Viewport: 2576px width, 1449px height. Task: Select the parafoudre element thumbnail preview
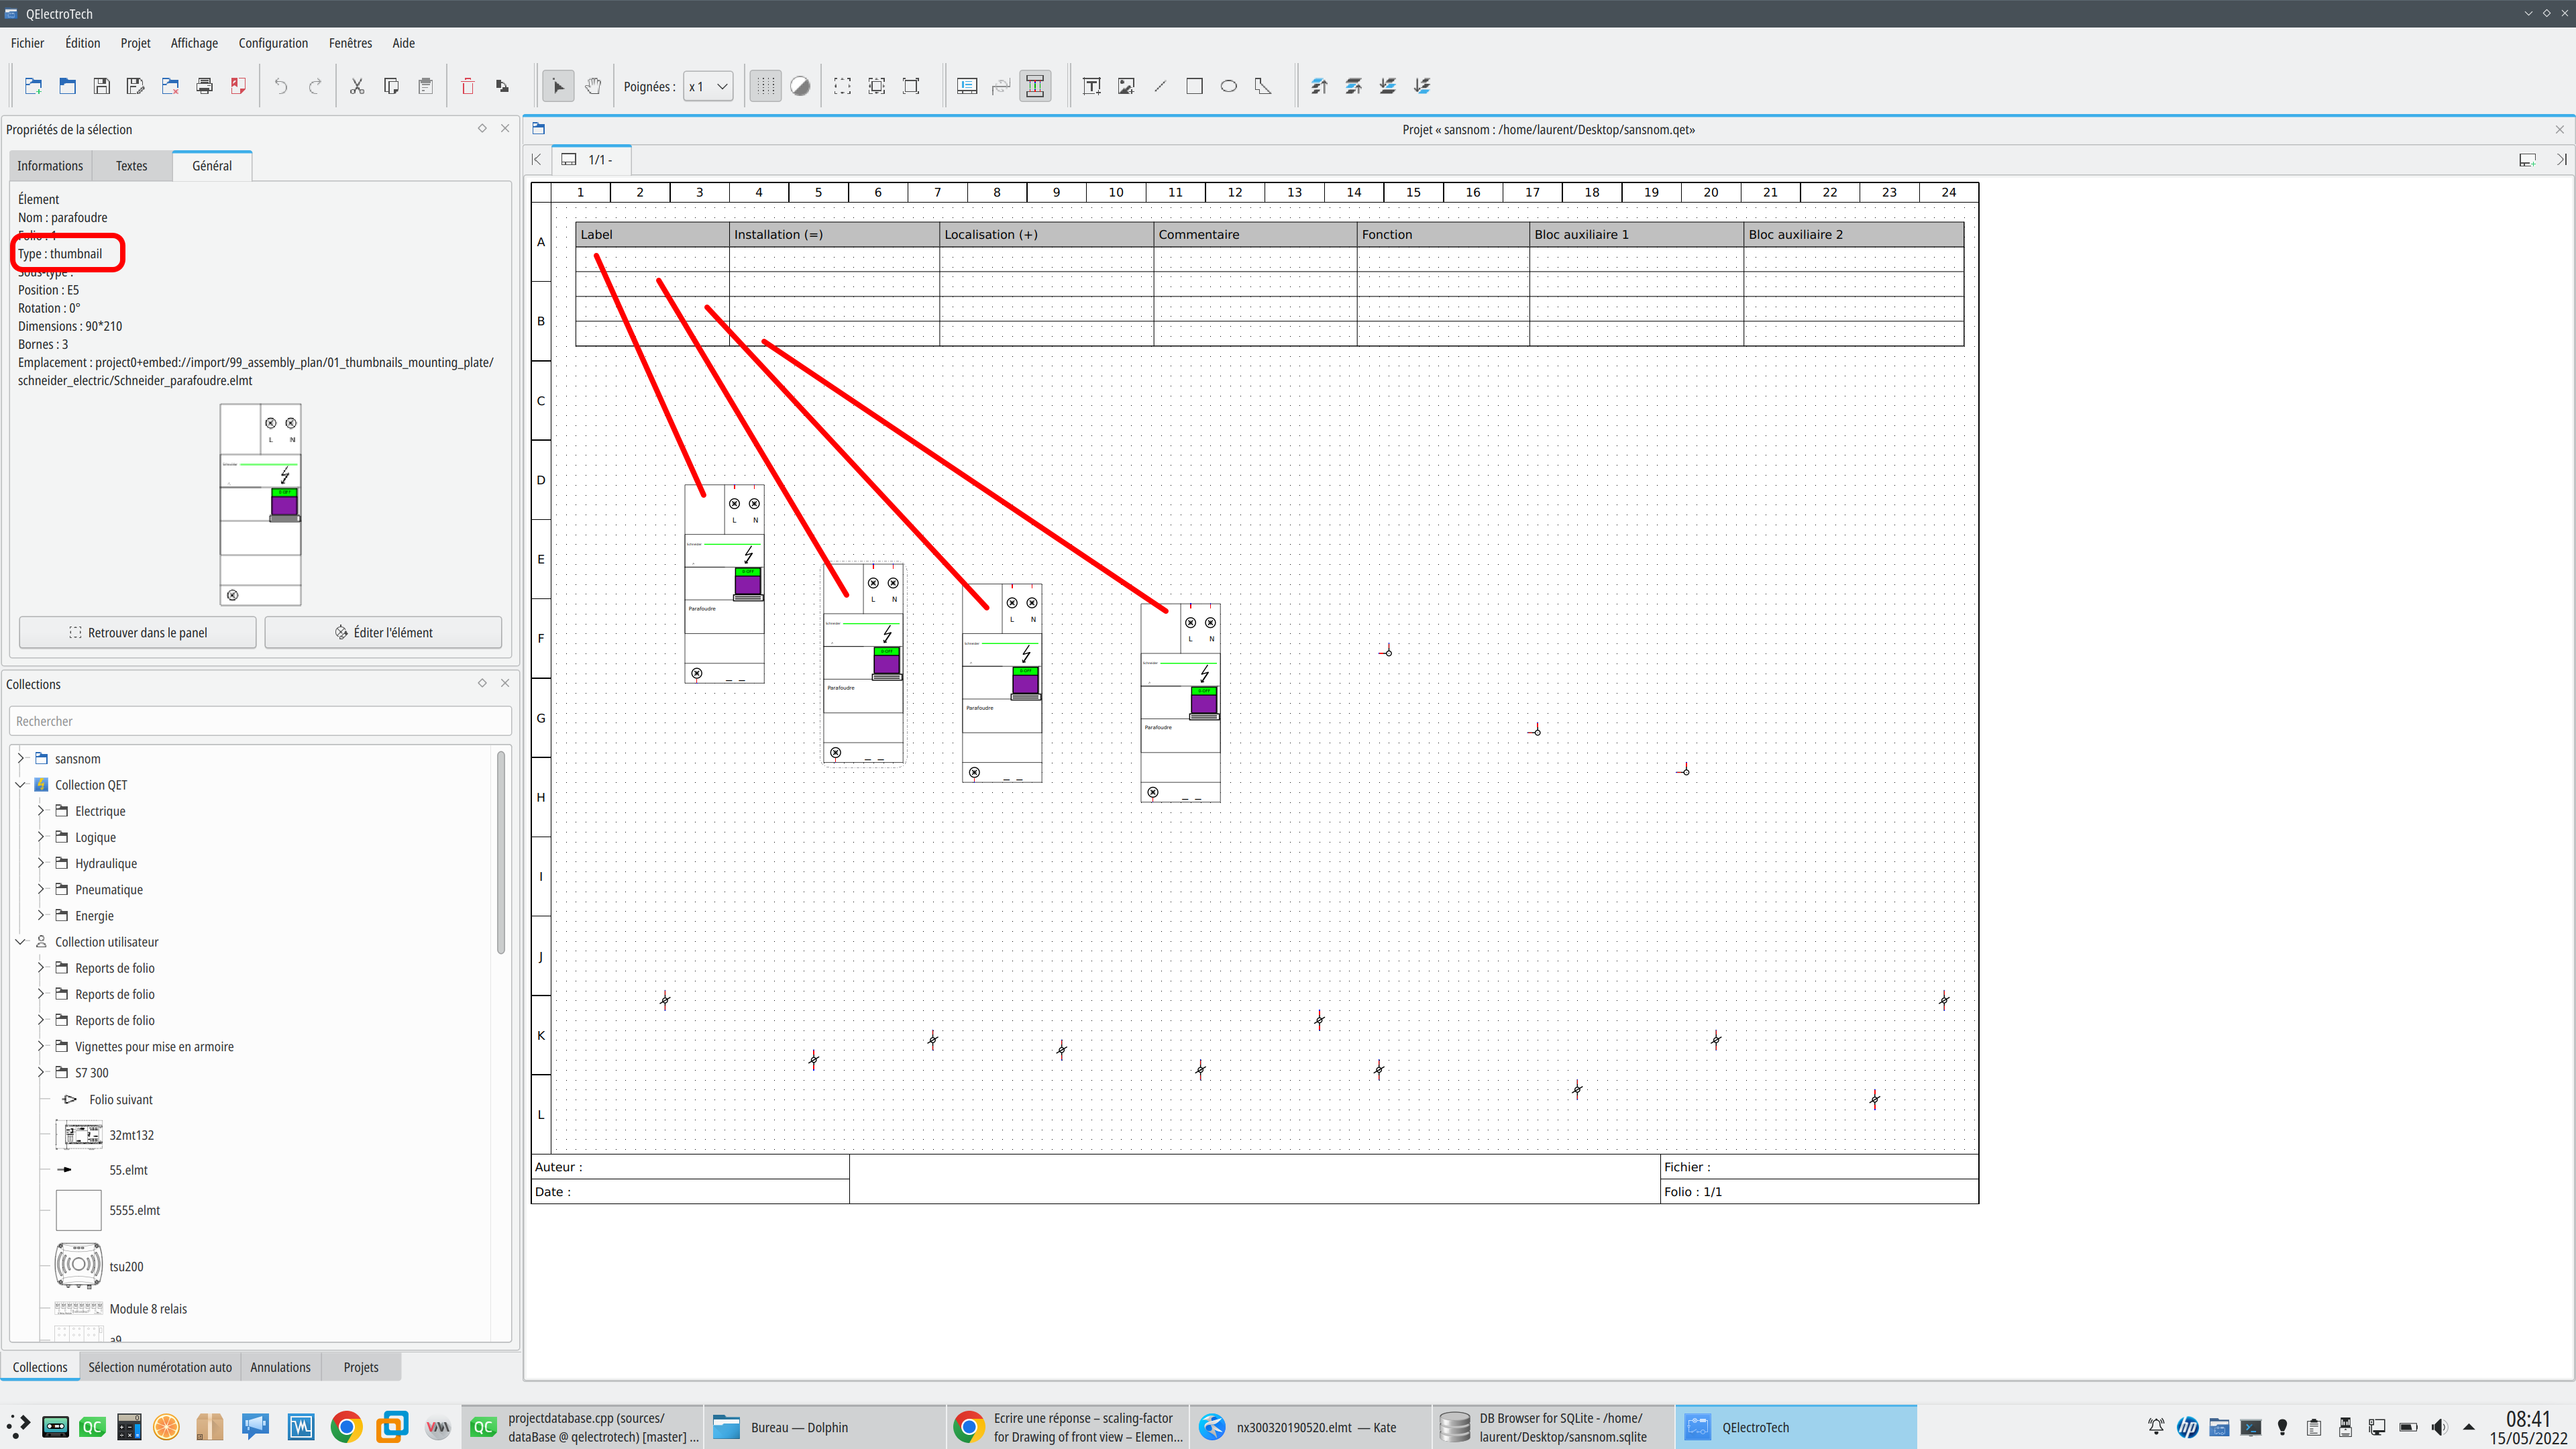click(260, 504)
